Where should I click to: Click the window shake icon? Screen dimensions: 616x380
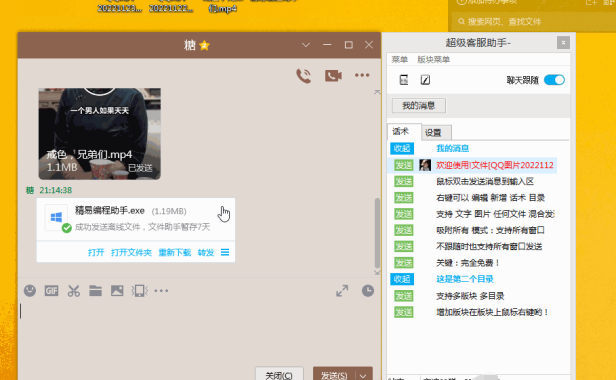pos(139,291)
